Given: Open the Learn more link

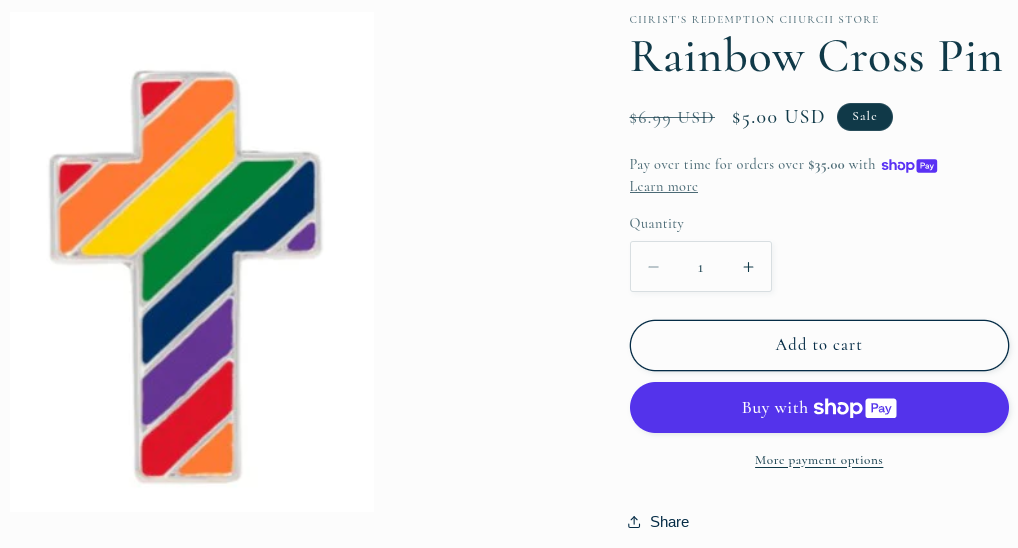Looking at the screenshot, I should (663, 187).
